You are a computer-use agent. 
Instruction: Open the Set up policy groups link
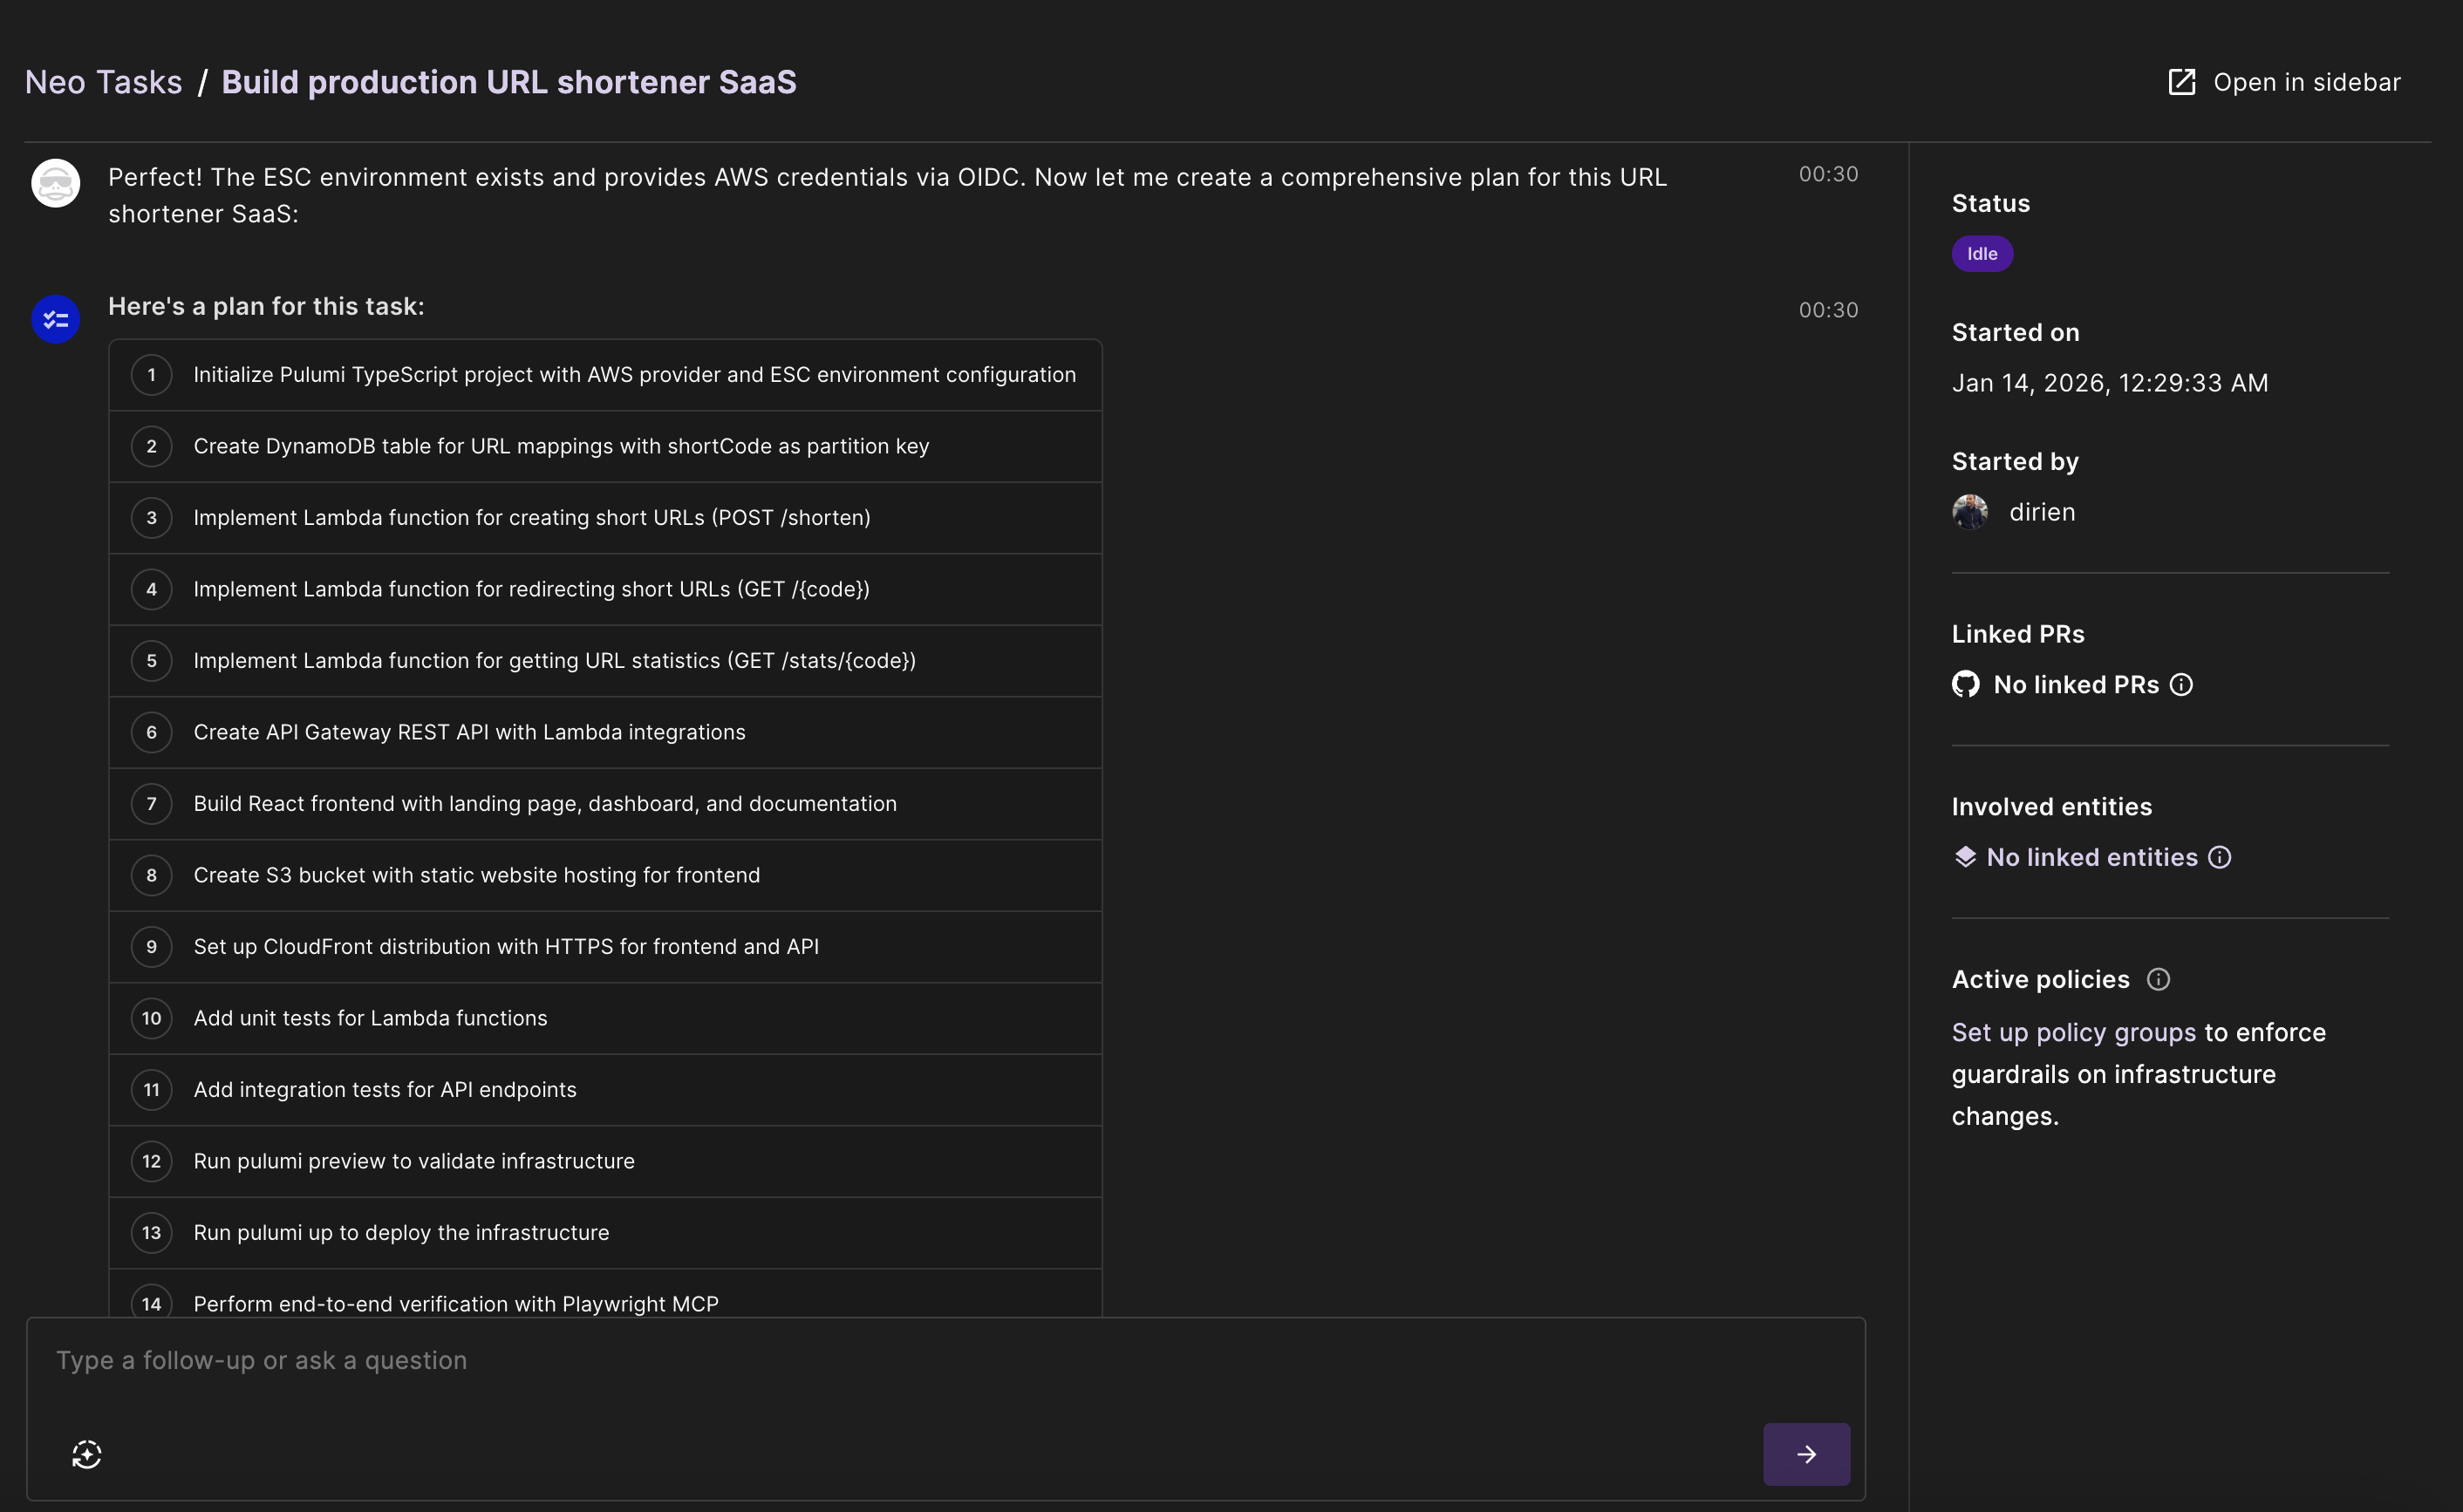(2073, 1032)
